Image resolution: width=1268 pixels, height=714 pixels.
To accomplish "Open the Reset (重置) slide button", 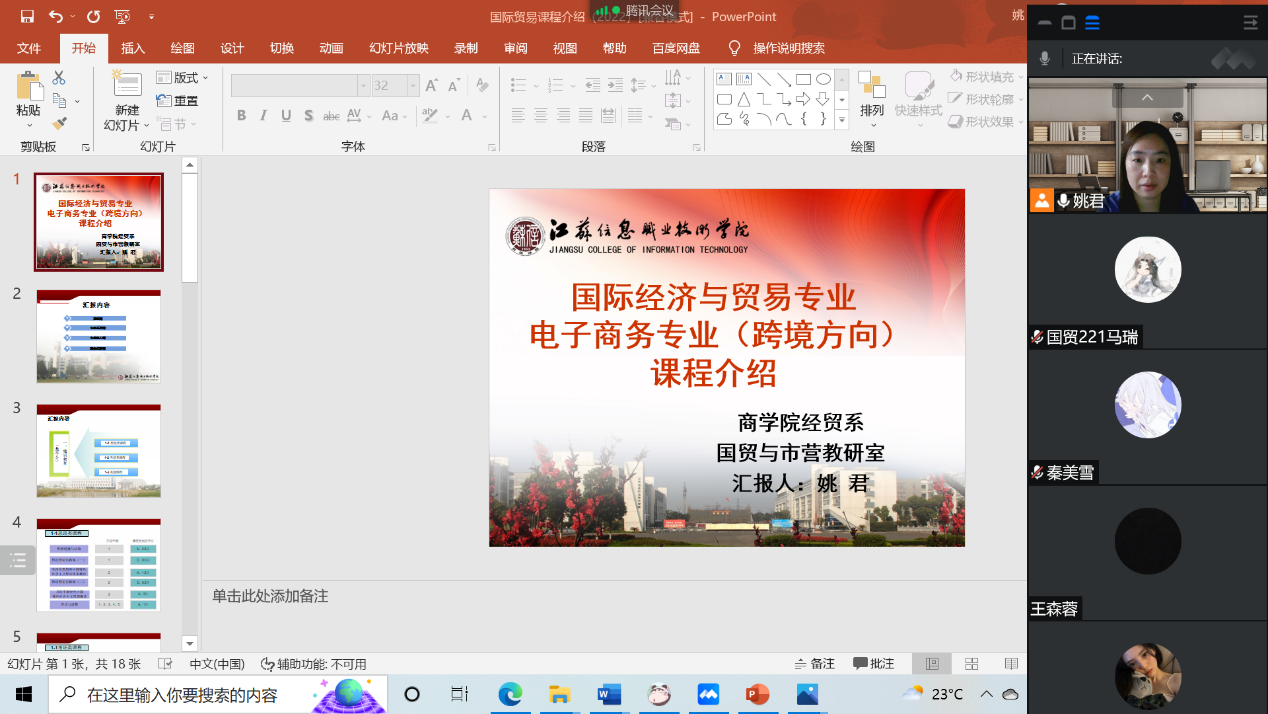I will coord(177,101).
